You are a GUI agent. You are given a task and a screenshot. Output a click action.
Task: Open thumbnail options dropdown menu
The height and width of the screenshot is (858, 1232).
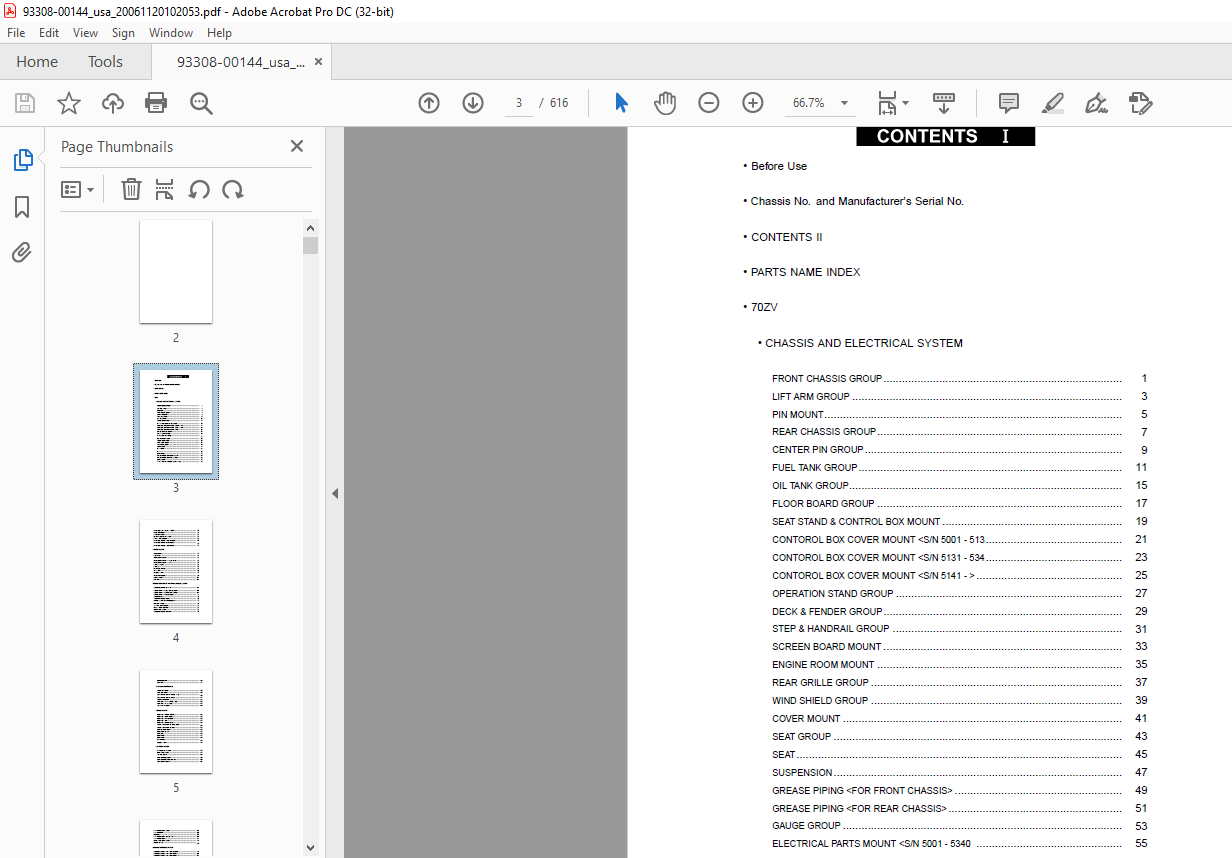[77, 189]
